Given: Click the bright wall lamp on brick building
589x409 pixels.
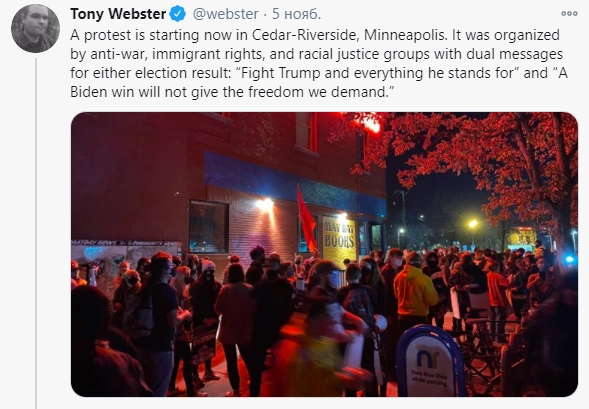Looking at the screenshot, I should 265,204.
